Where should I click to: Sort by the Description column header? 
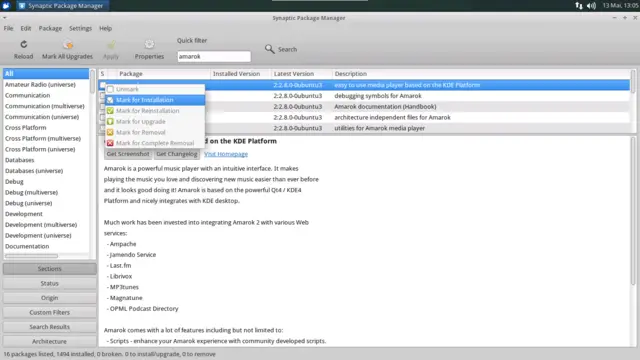coord(481,74)
